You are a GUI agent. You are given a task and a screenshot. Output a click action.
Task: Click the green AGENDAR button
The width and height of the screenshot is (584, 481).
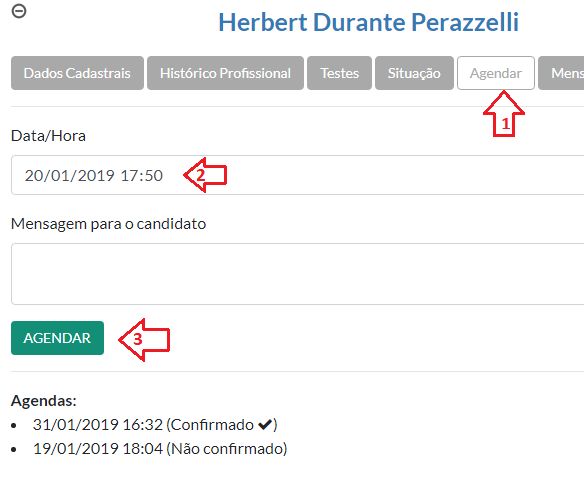pos(57,338)
